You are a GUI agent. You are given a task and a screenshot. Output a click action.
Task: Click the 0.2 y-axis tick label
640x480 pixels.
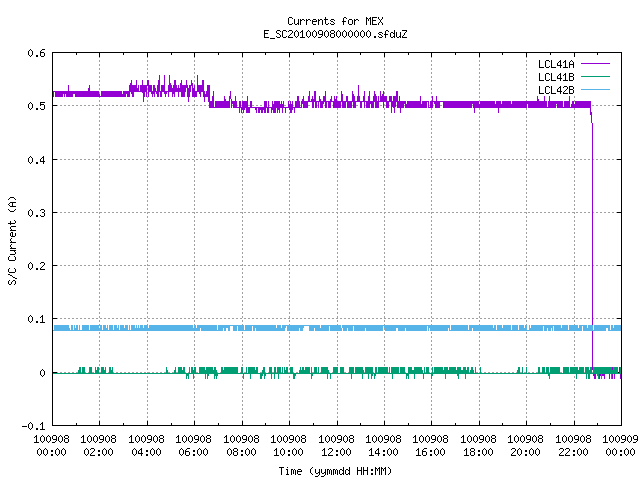(36, 266)
